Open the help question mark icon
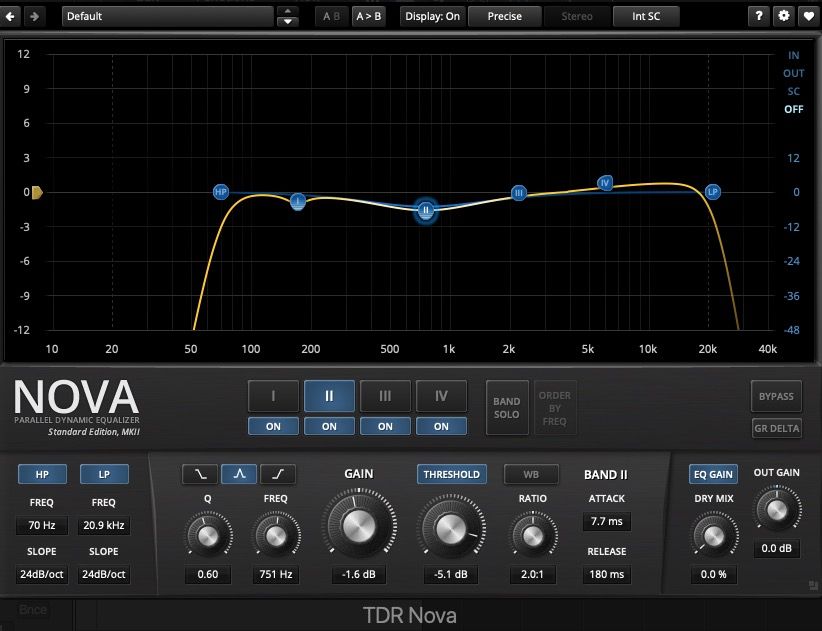Screen dimensions: 822x631 761,16
